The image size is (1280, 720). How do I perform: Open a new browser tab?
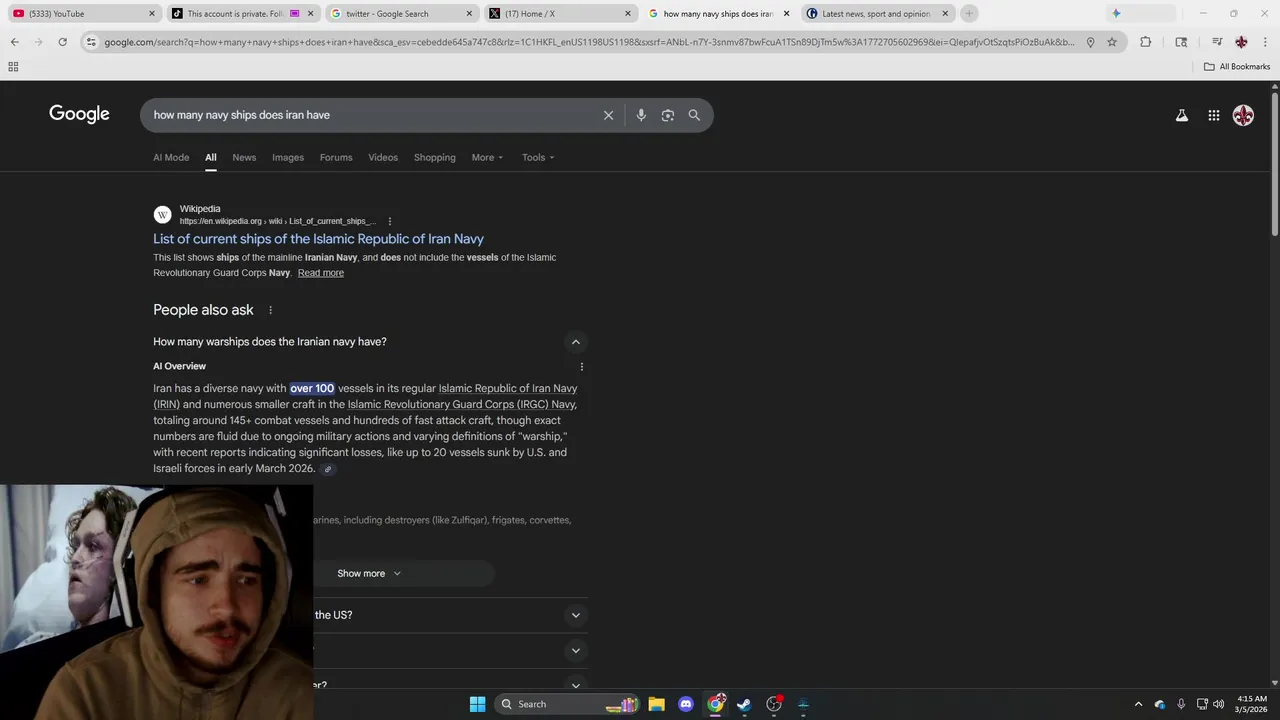[x=969, y=13]
